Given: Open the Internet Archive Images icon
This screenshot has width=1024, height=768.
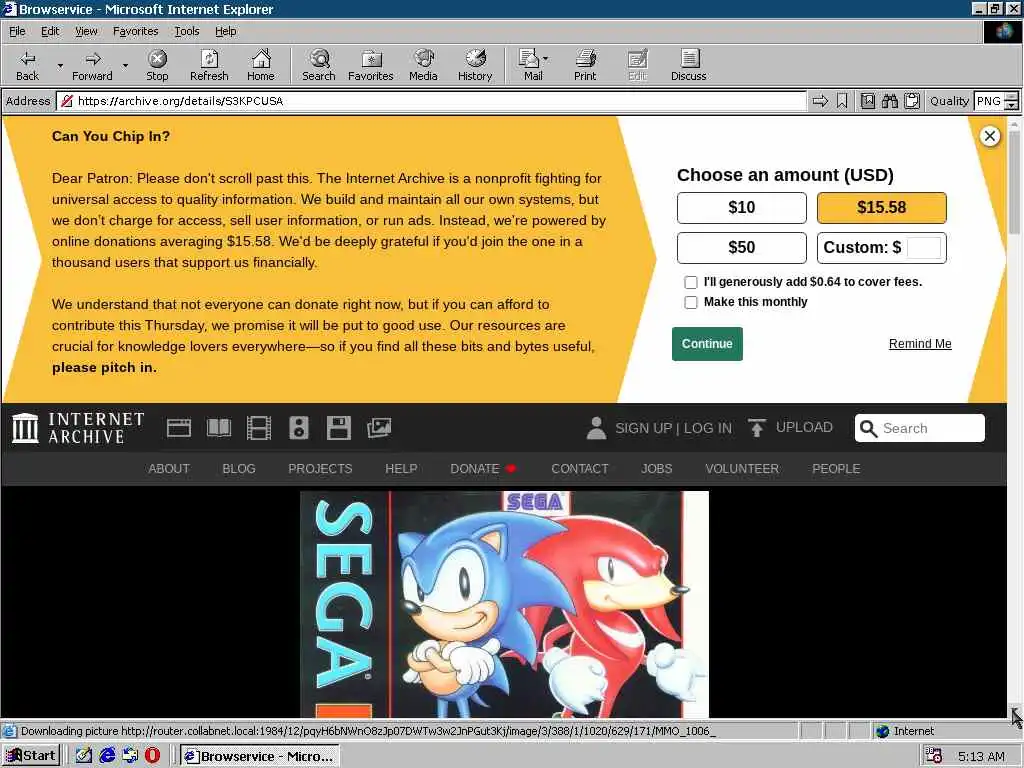Looking at the screenshot, I should pyautogui.click(x=379, y=428).
